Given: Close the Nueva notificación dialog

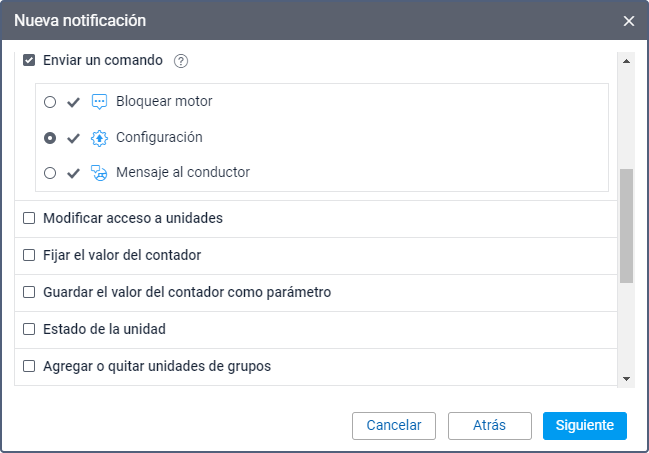Looking at the screenshot, I should 629,20.
